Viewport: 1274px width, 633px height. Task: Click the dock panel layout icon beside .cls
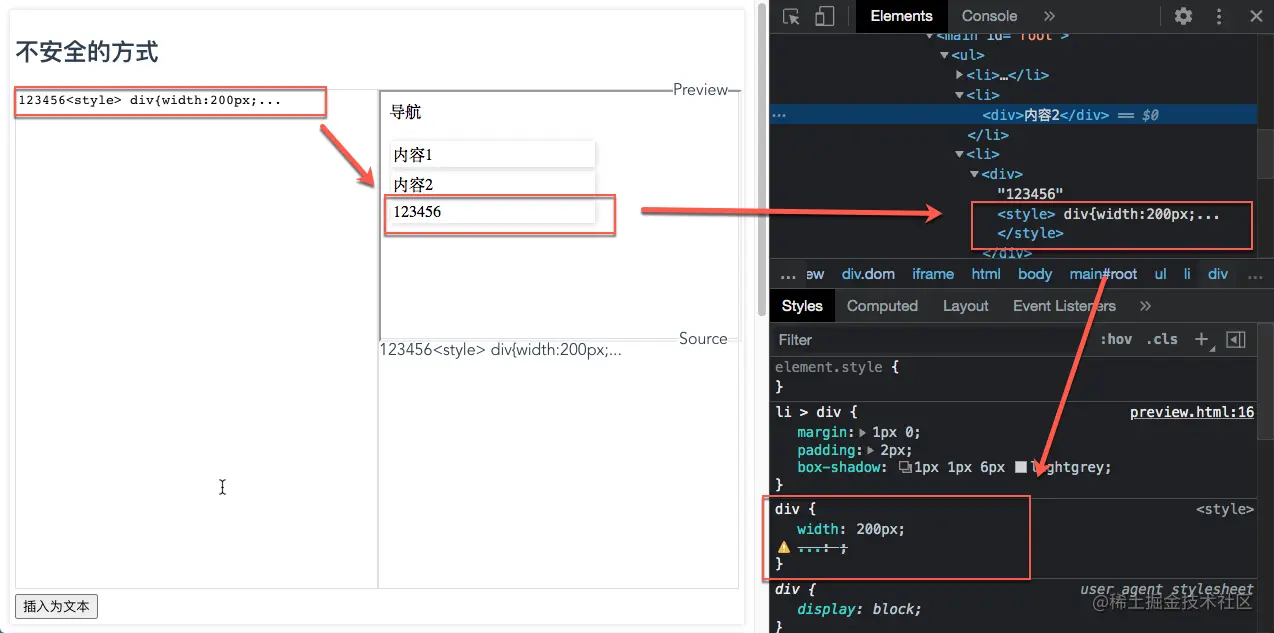click(1235, 339)
